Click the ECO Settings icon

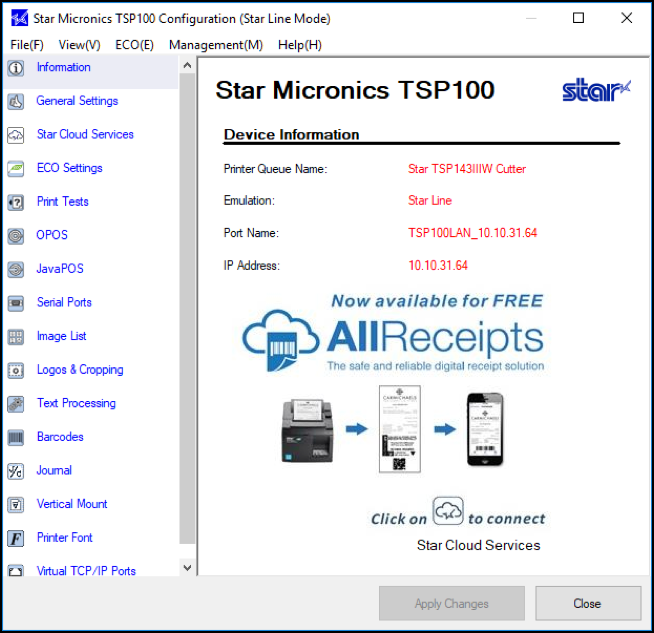[x=16, y=168]
